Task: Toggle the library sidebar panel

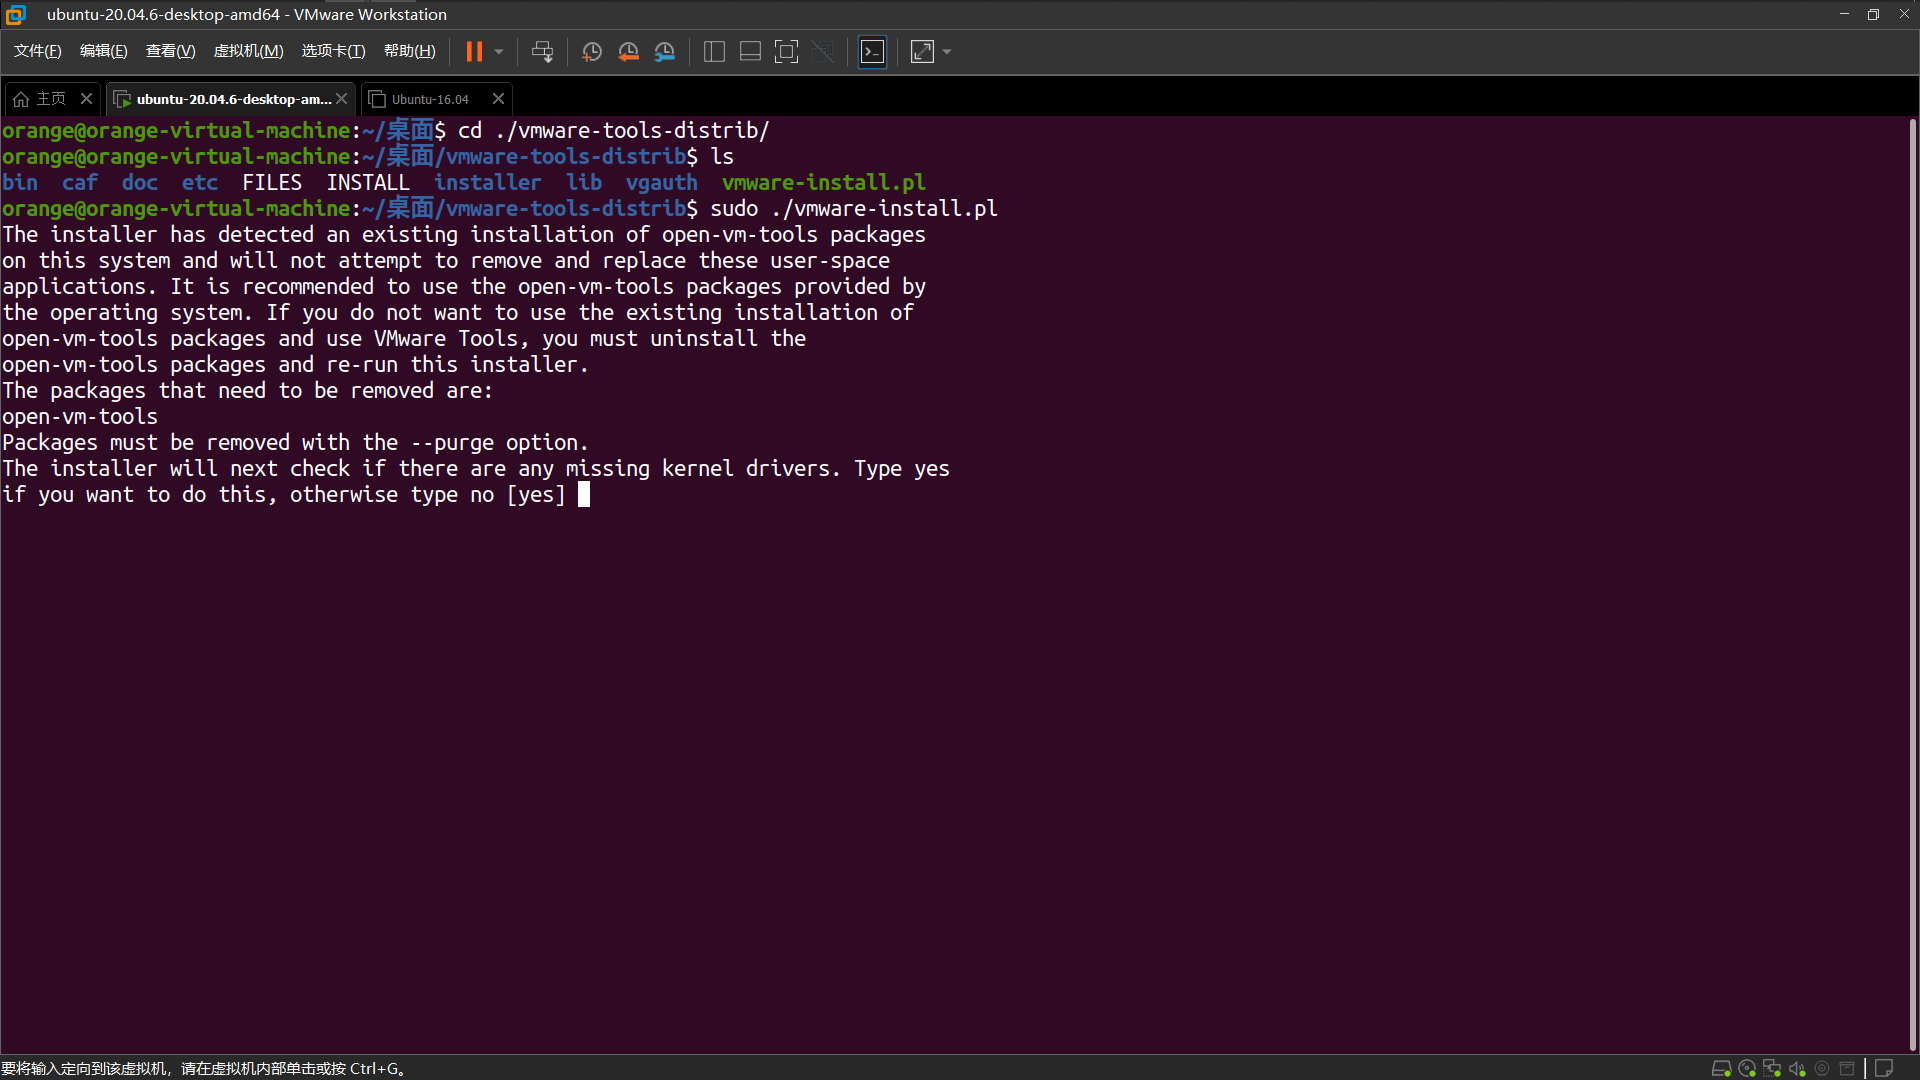Action: pos(714,52)
